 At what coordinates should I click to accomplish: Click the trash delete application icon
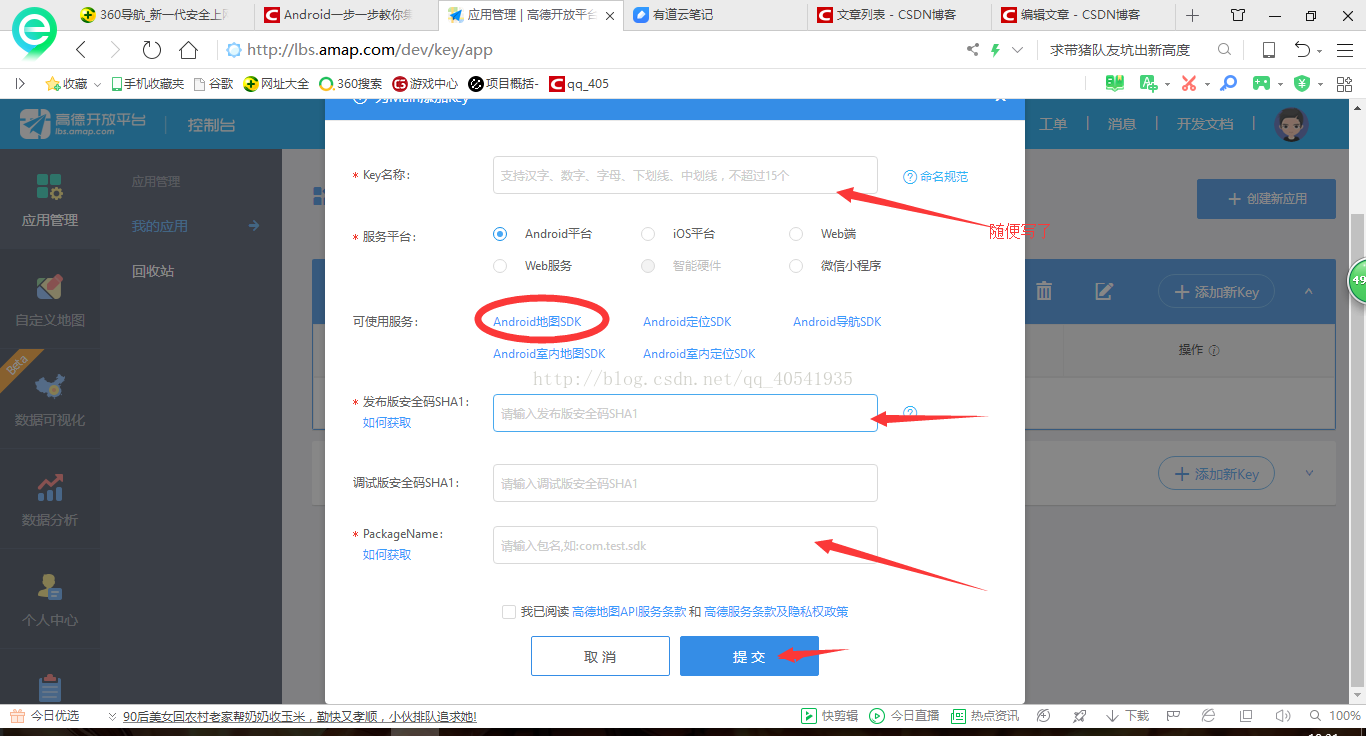[1044, 291]
